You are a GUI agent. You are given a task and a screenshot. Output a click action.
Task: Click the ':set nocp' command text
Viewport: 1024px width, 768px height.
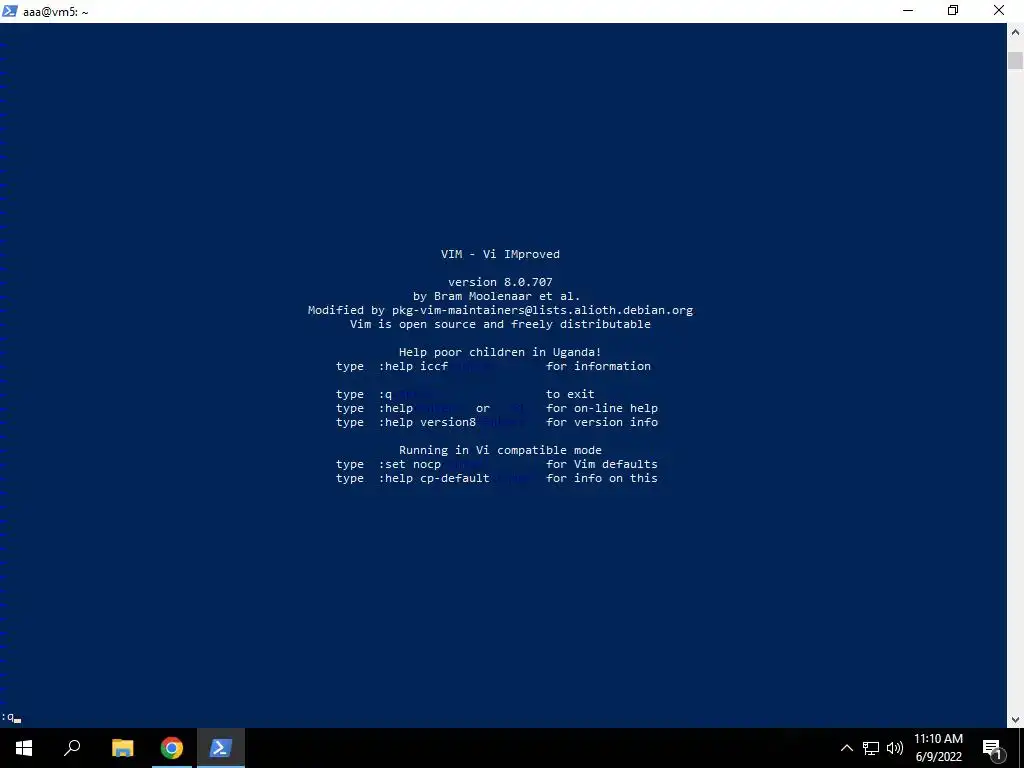coord(409,464)
